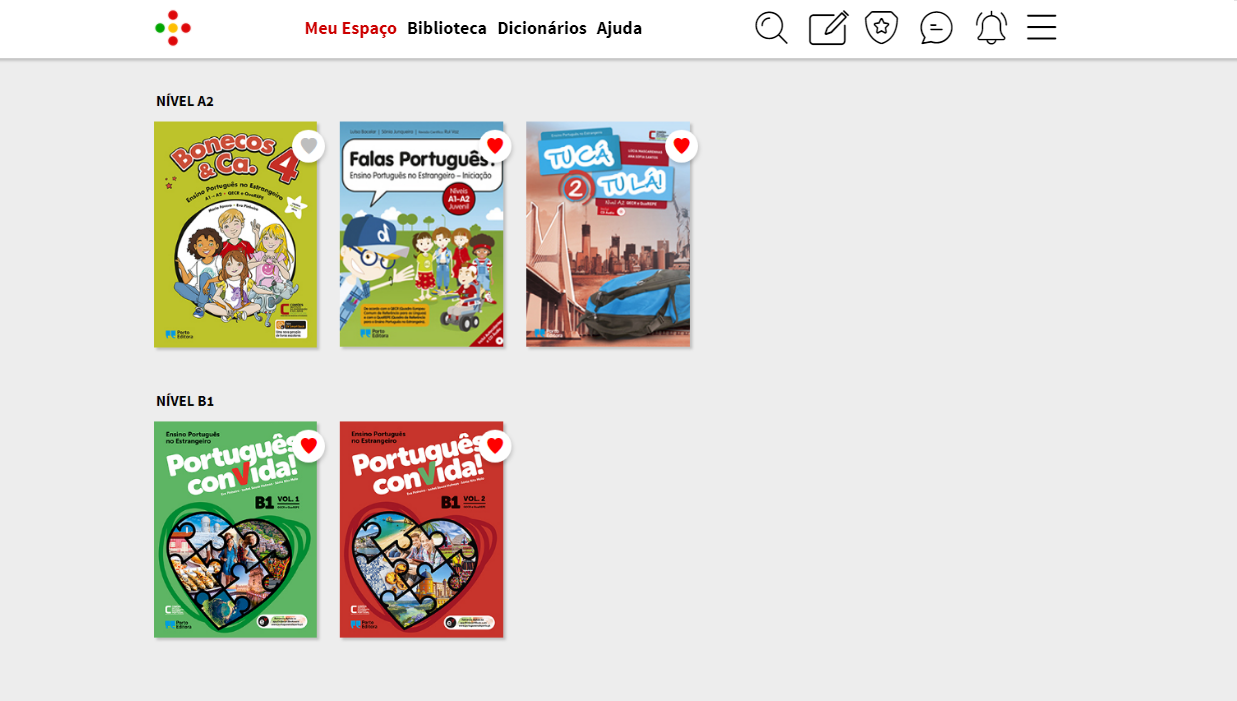Open the Bonecos & Ca. 4 book cover
The width and height of the screenshot is (1237, 701).
point(235,235)
